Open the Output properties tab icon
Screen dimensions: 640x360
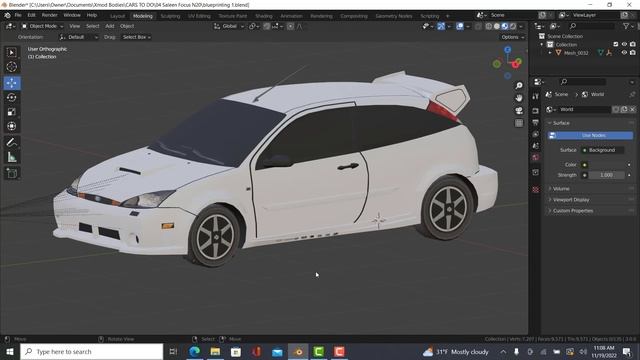[536, 122]
